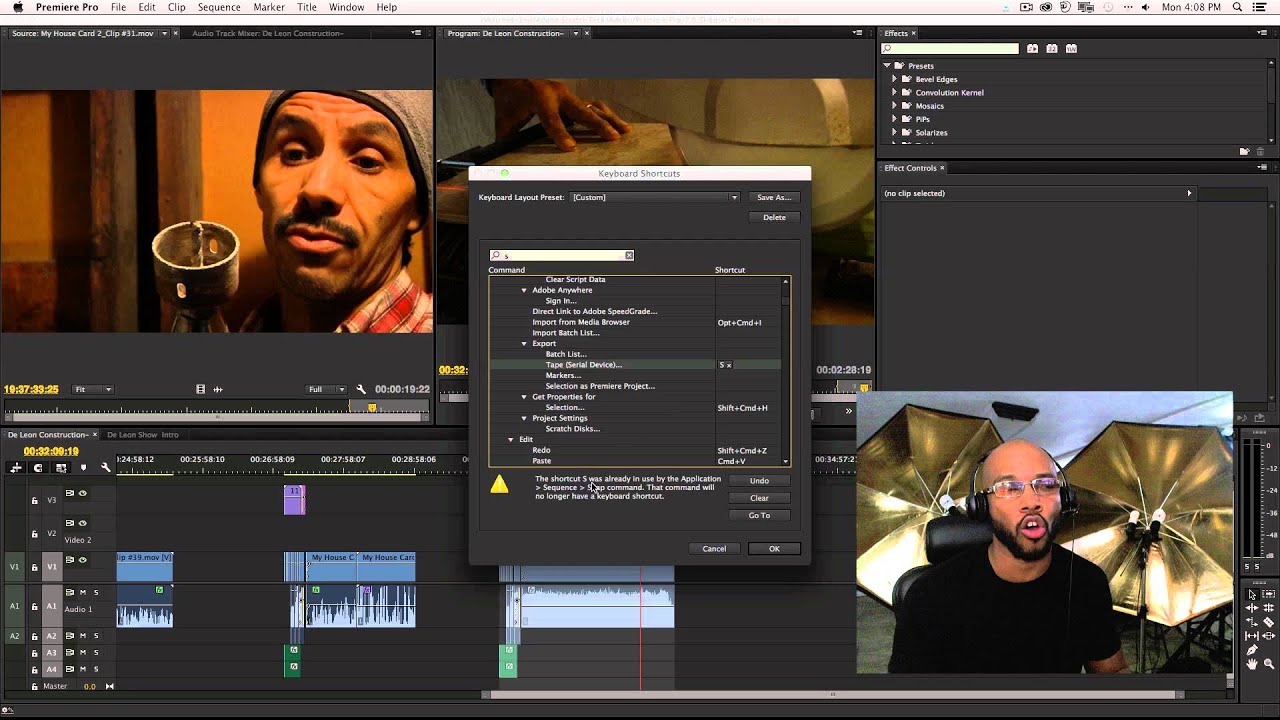1280x720 pixels.
Task: Switch to De Leon Show Intro sequence tab
Action: (x=143, y=435)
